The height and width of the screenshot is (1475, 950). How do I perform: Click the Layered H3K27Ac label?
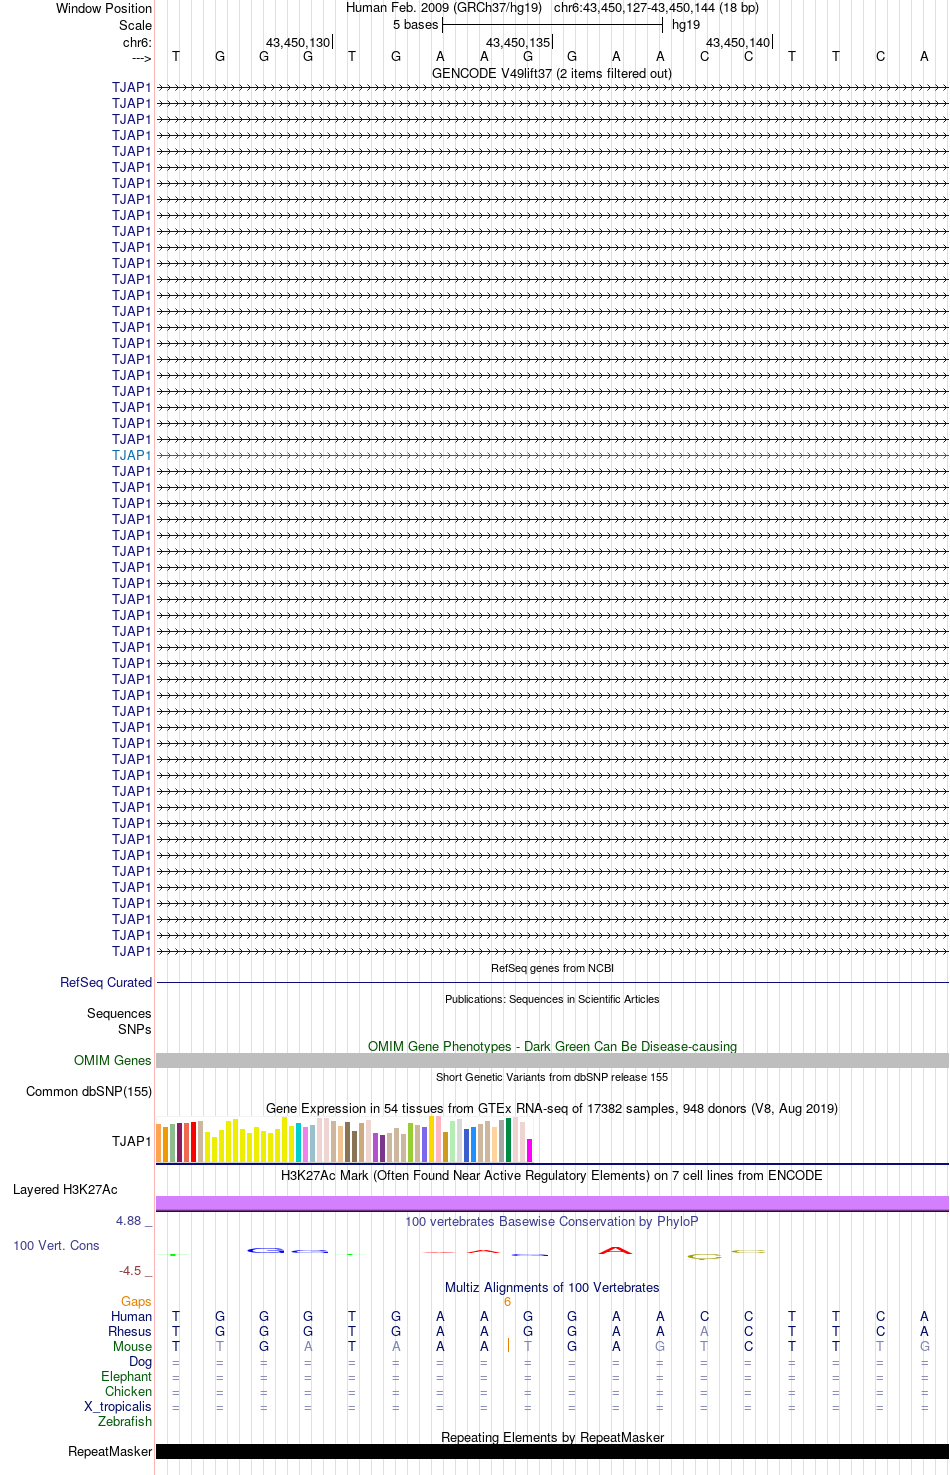(65, 1190)
